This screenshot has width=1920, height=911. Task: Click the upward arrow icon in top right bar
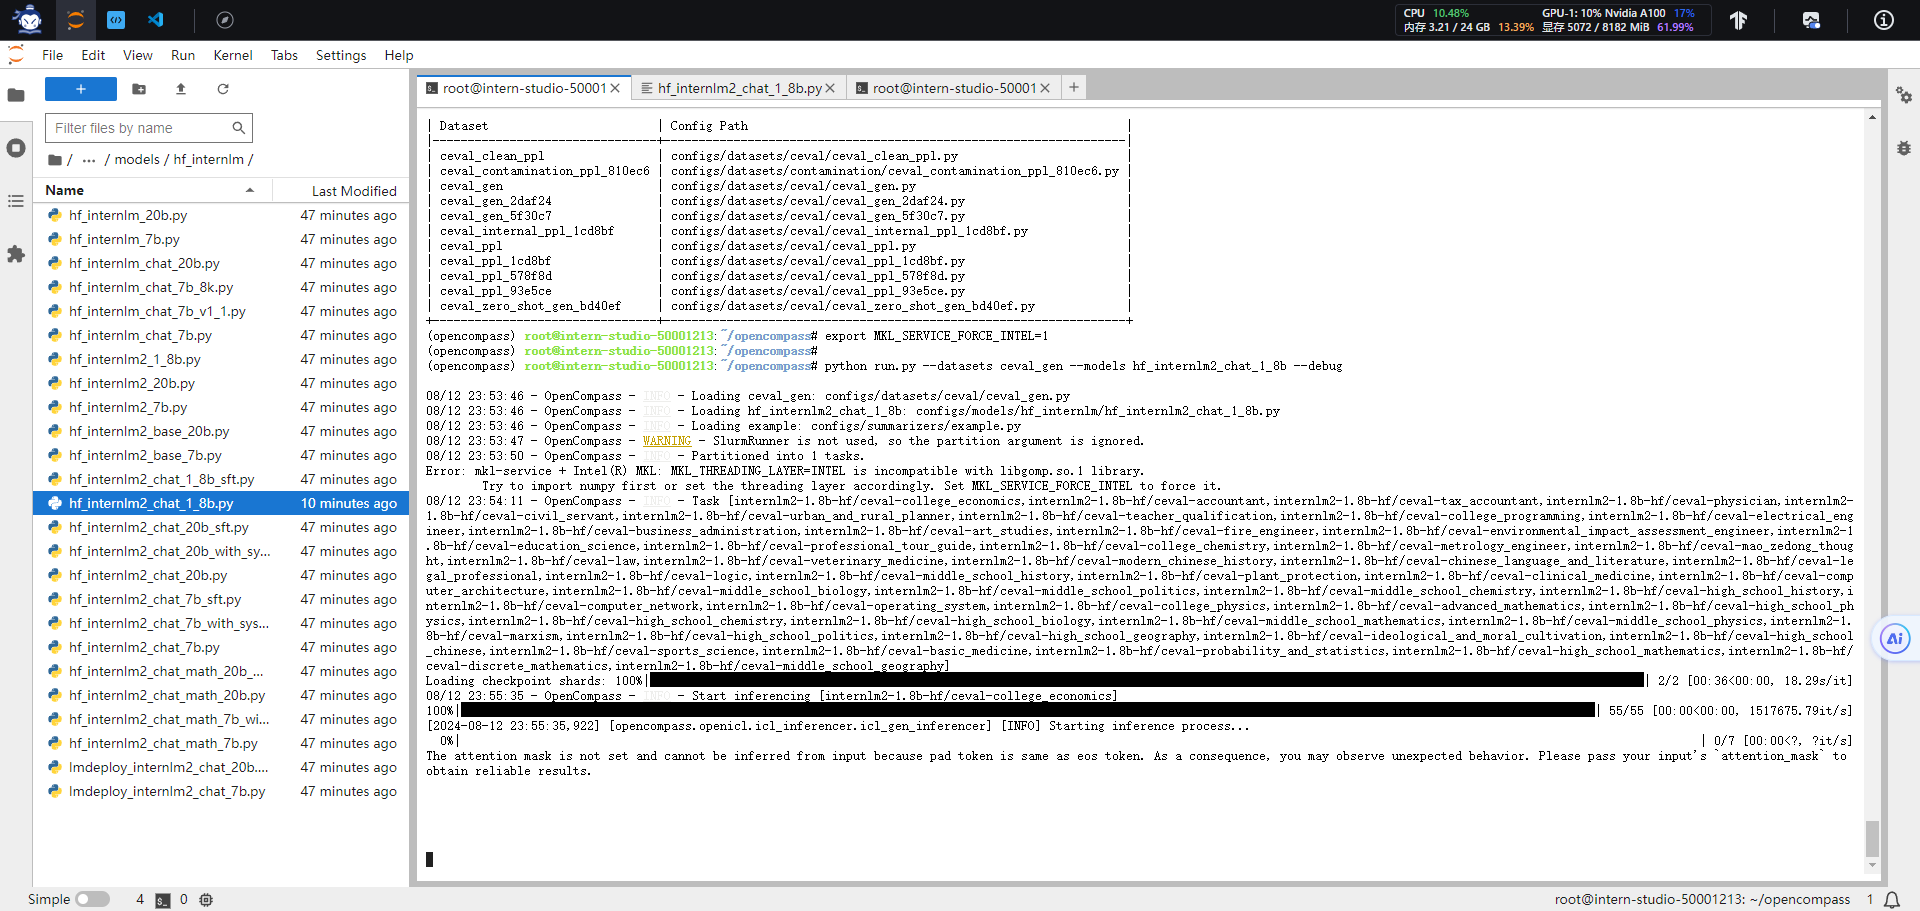pos(1739,20)
